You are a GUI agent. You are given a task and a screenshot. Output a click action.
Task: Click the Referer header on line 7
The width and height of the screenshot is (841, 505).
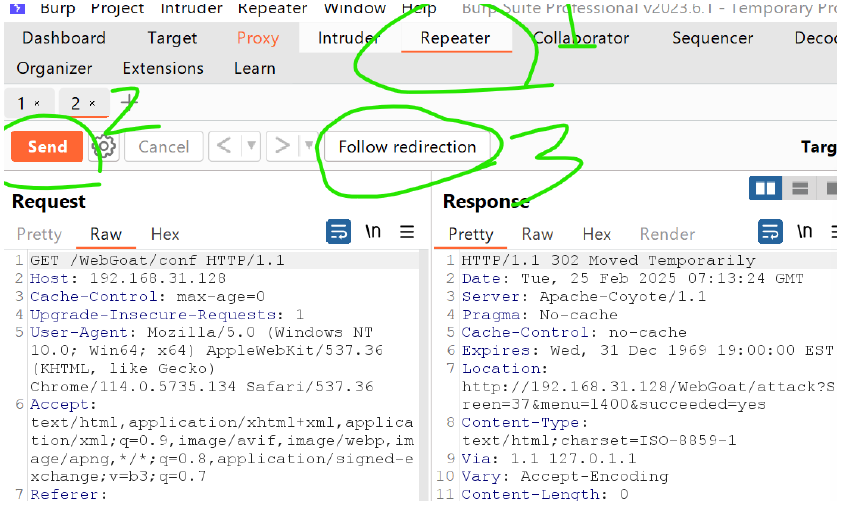(68, 494)
